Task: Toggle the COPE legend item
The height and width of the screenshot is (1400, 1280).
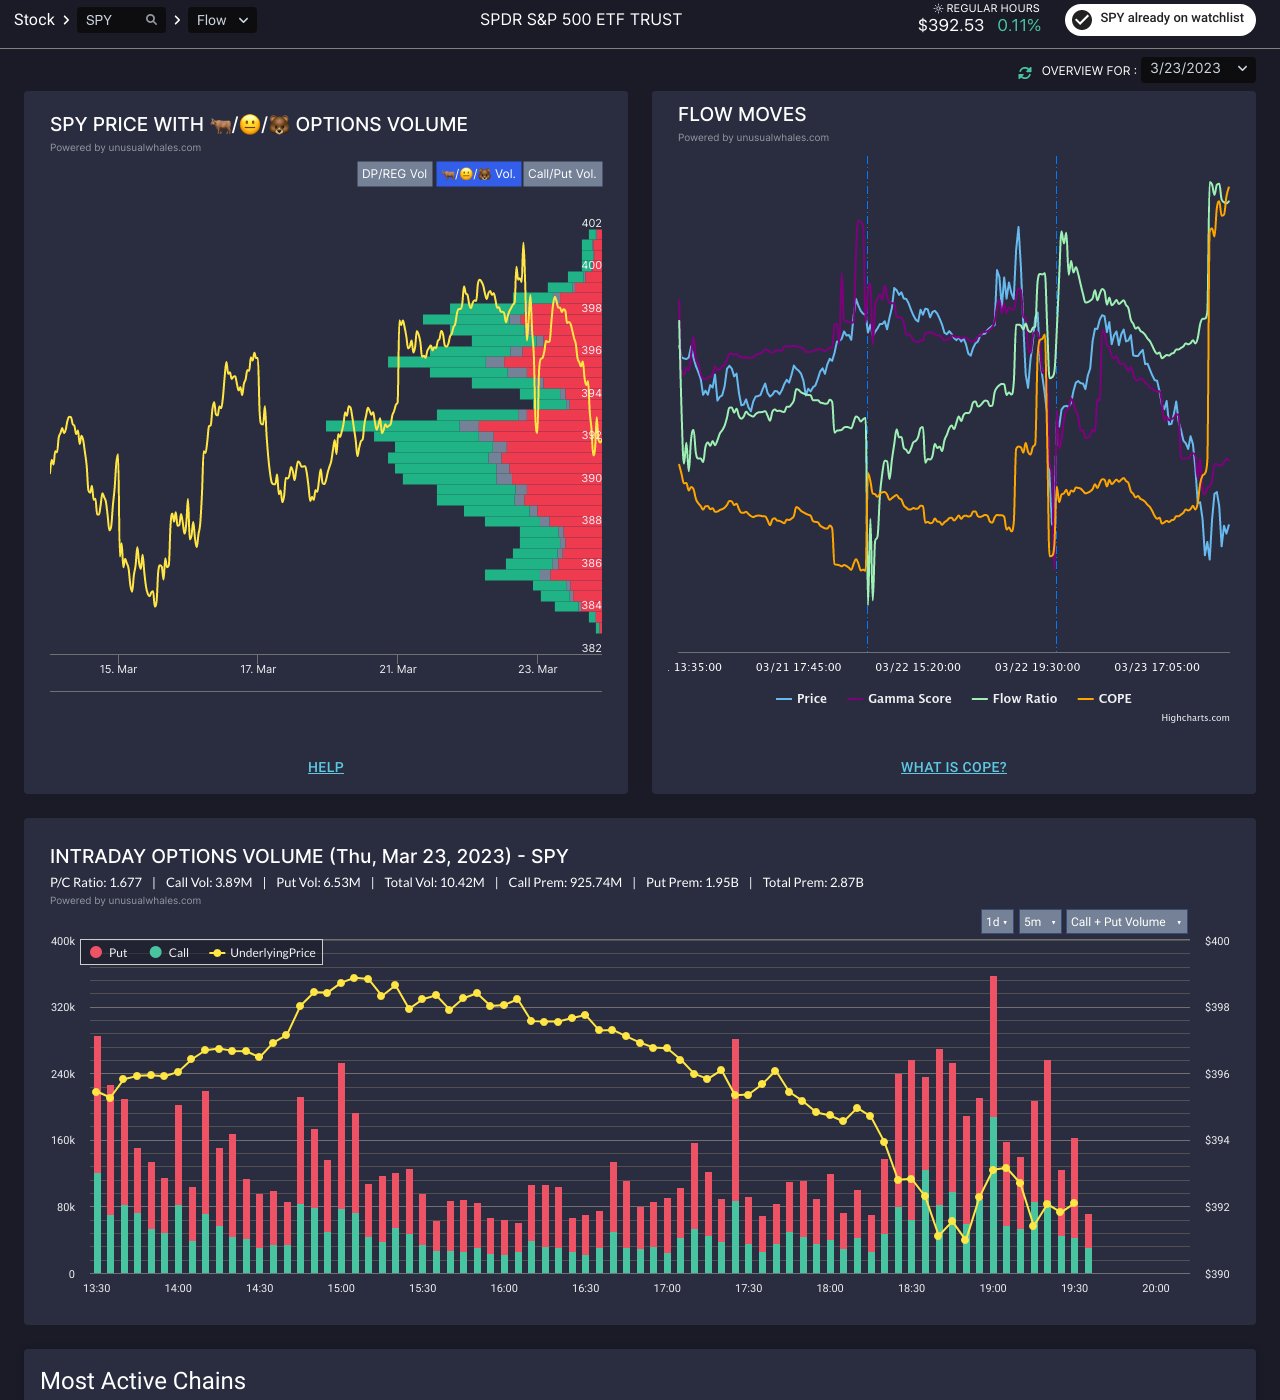Action: pos(1105,699)
